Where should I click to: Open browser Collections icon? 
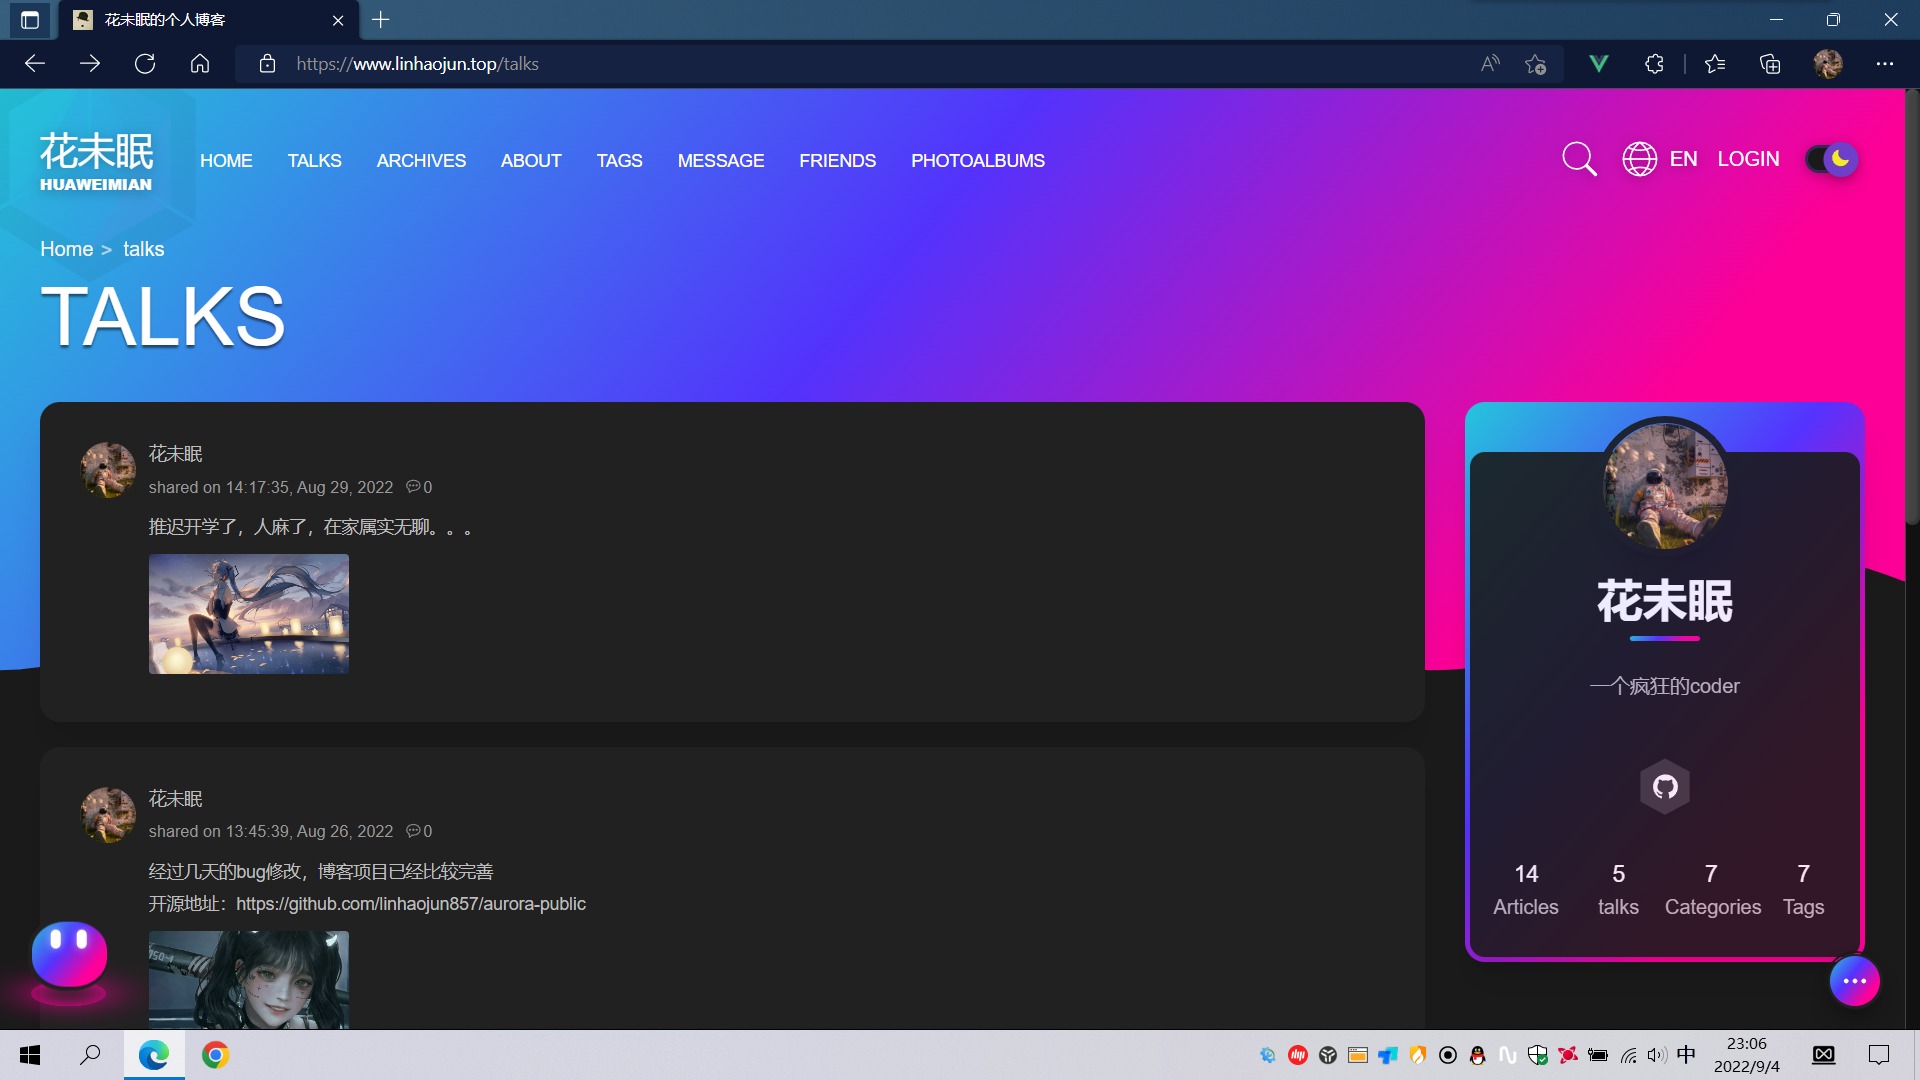pyautogui.click(x=1770, y=64)
